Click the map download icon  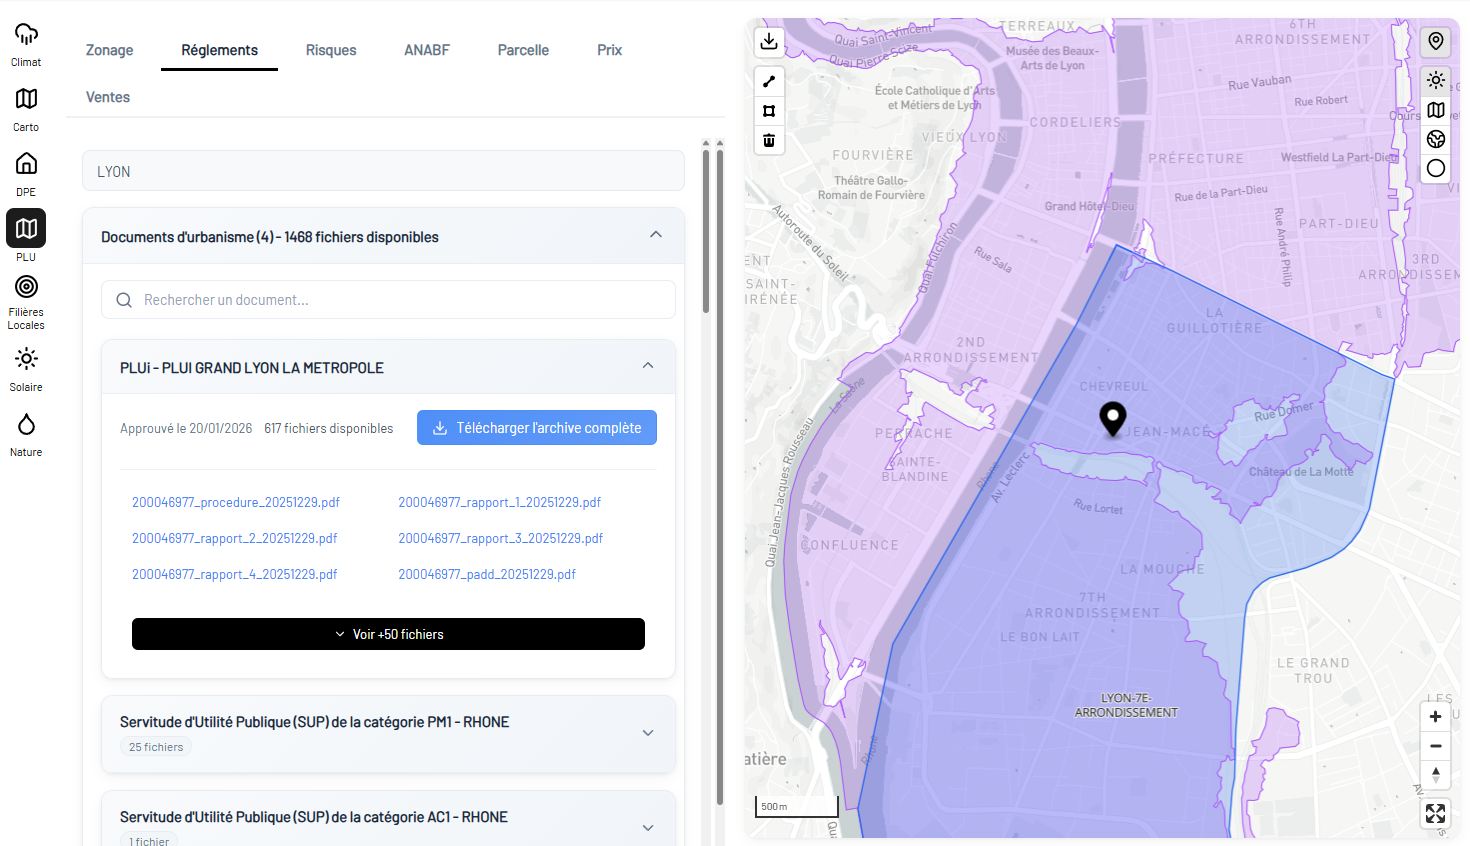coord(769,41)
